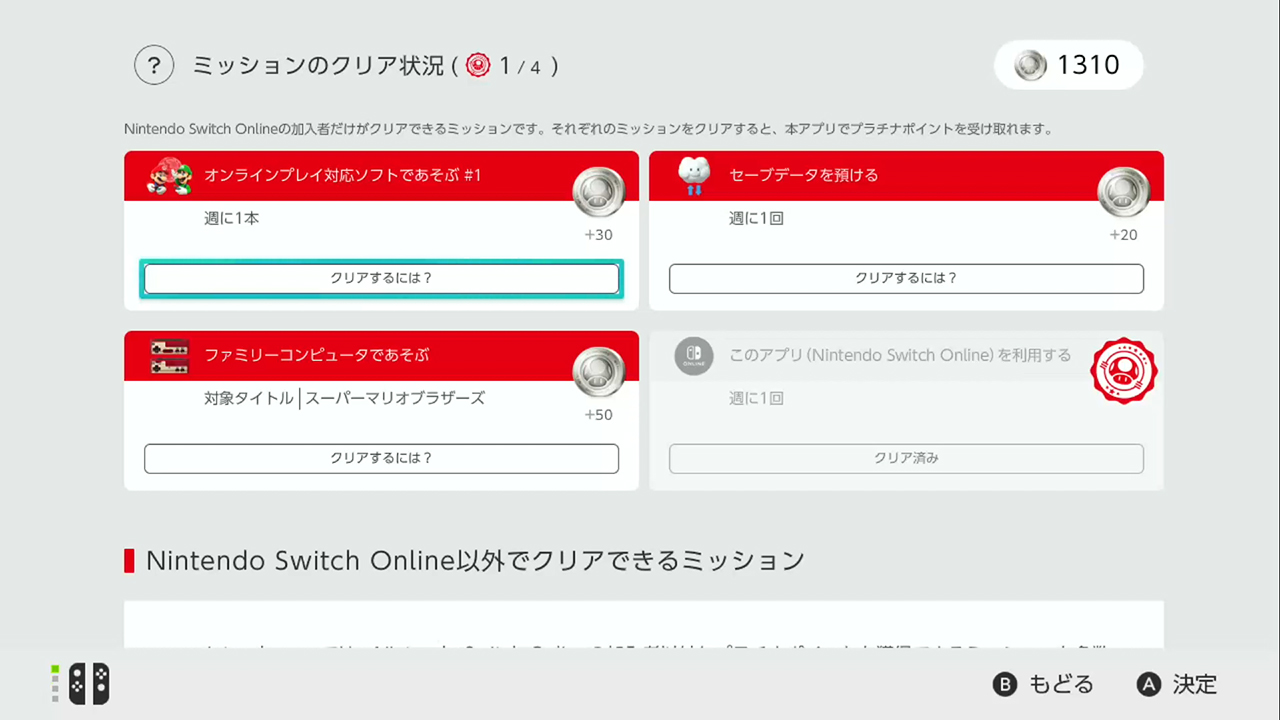Click the description sentence about Nintendo Switch Online members
Viewport: 1280px width, 720px height.
point(588,129)
